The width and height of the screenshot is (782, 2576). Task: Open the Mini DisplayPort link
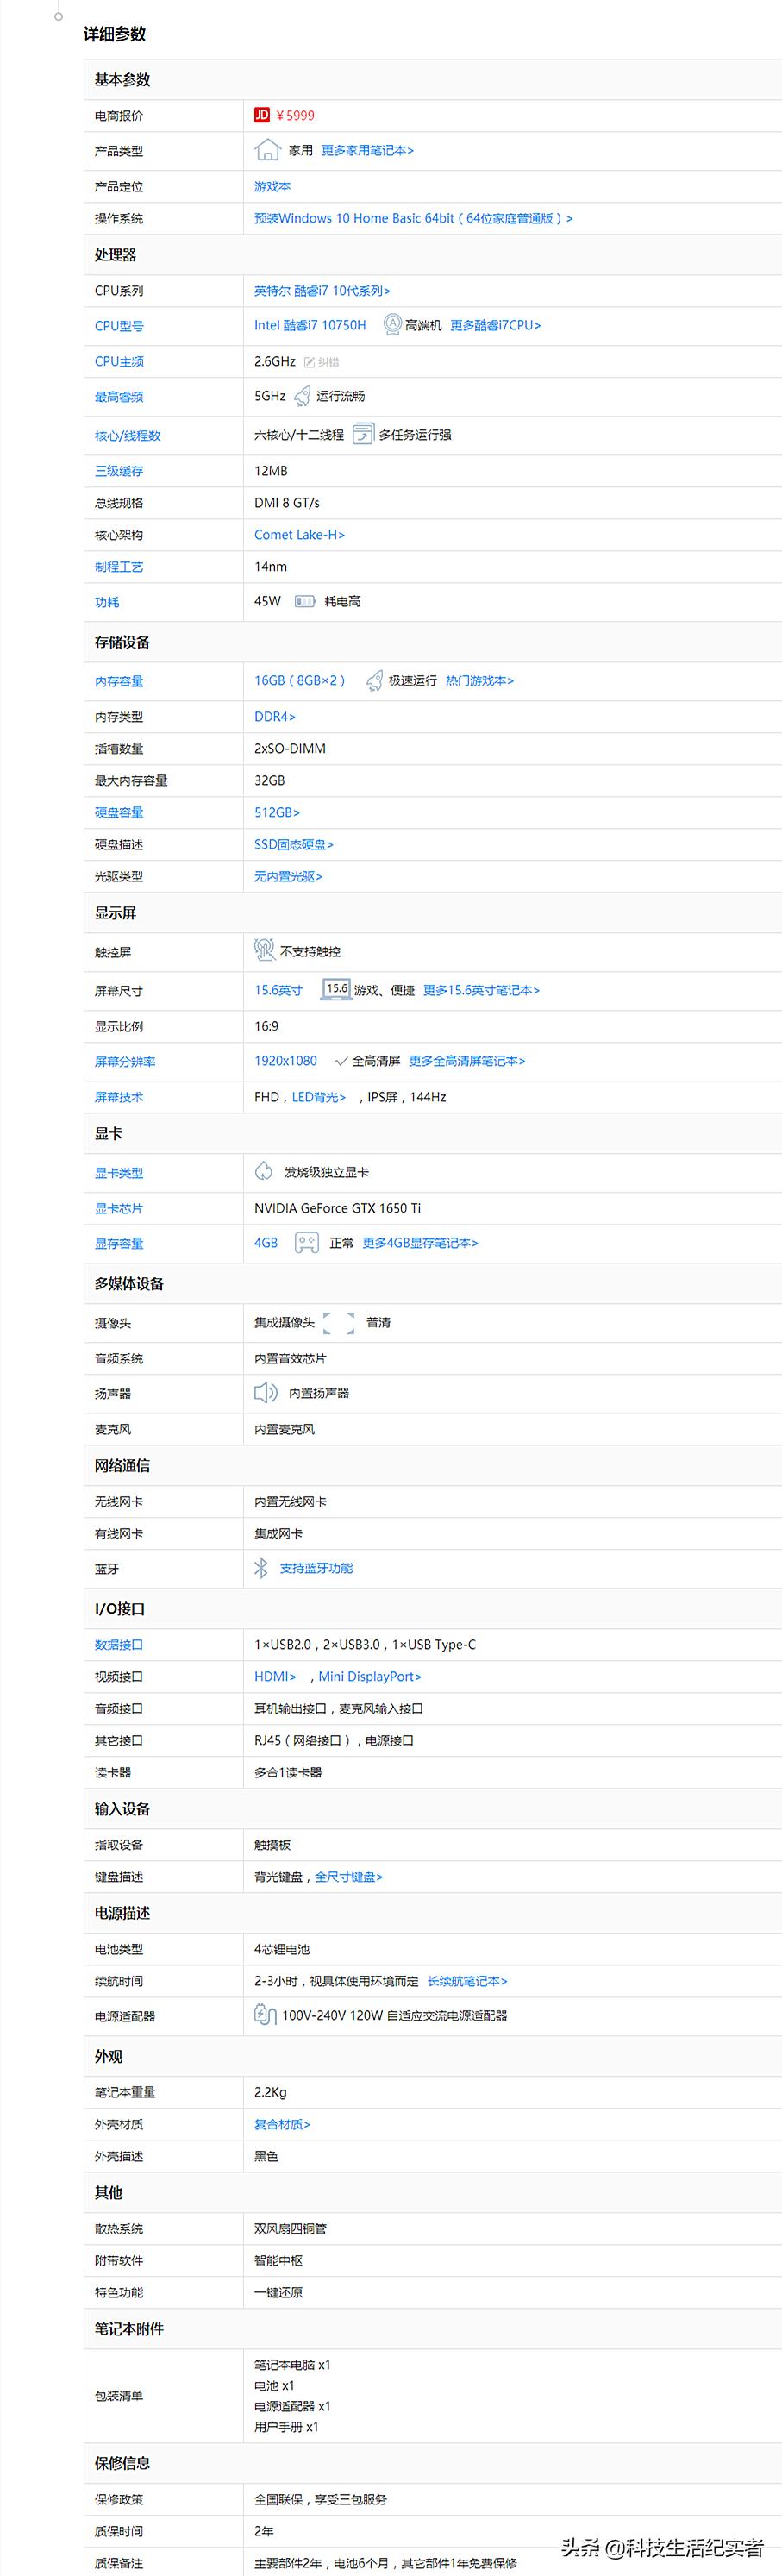pyautogui.click(x=370, y=1677)
